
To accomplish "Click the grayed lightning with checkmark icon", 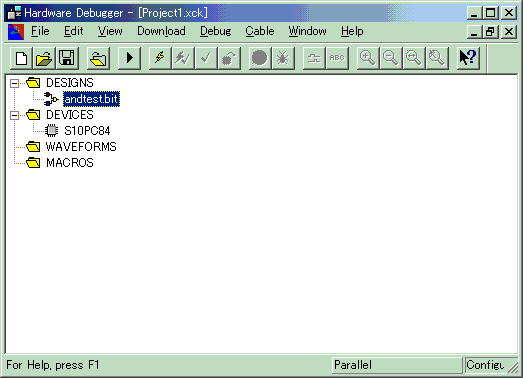I will 183,58.
